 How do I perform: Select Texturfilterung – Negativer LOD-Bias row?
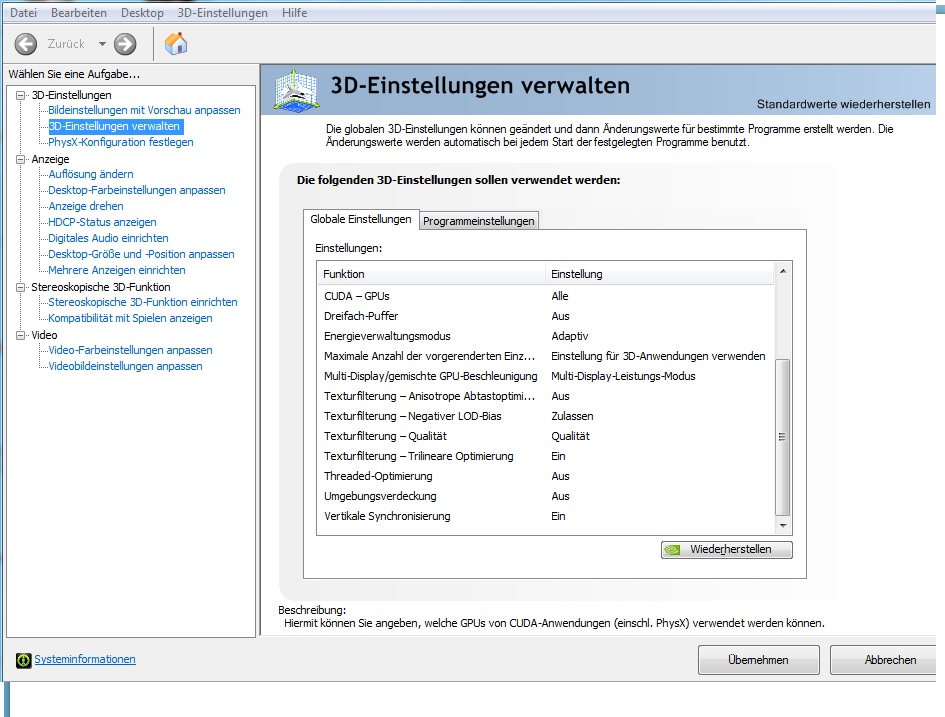pos(546,416)
